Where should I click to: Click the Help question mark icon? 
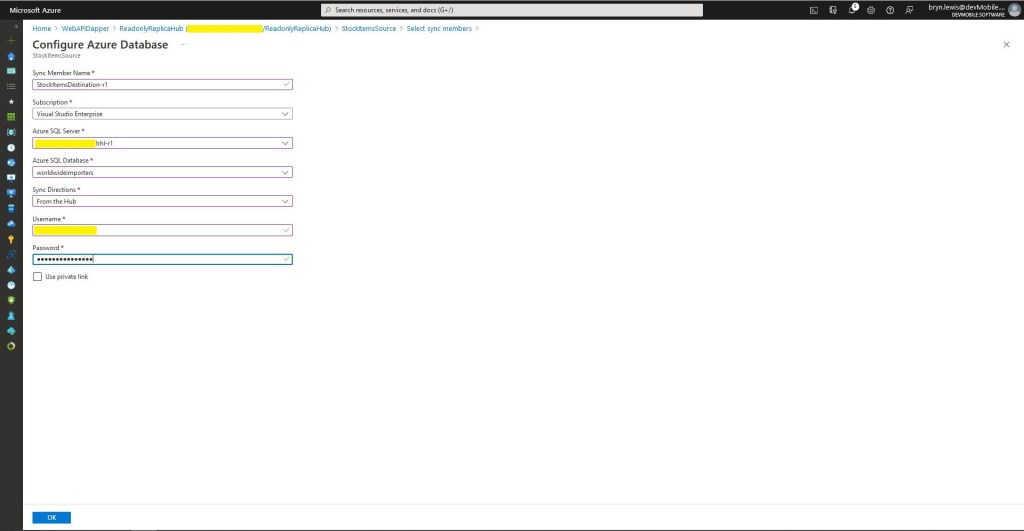890,10
